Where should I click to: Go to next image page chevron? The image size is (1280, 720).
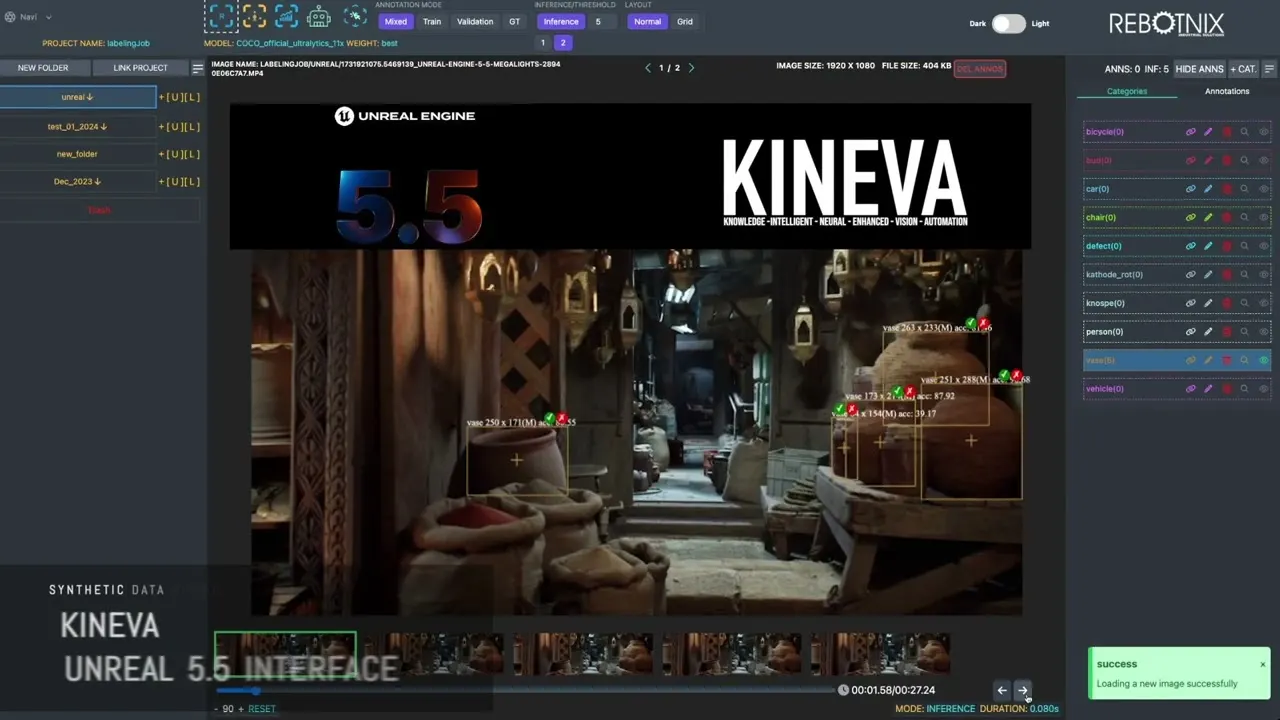(x=691, y=68)
